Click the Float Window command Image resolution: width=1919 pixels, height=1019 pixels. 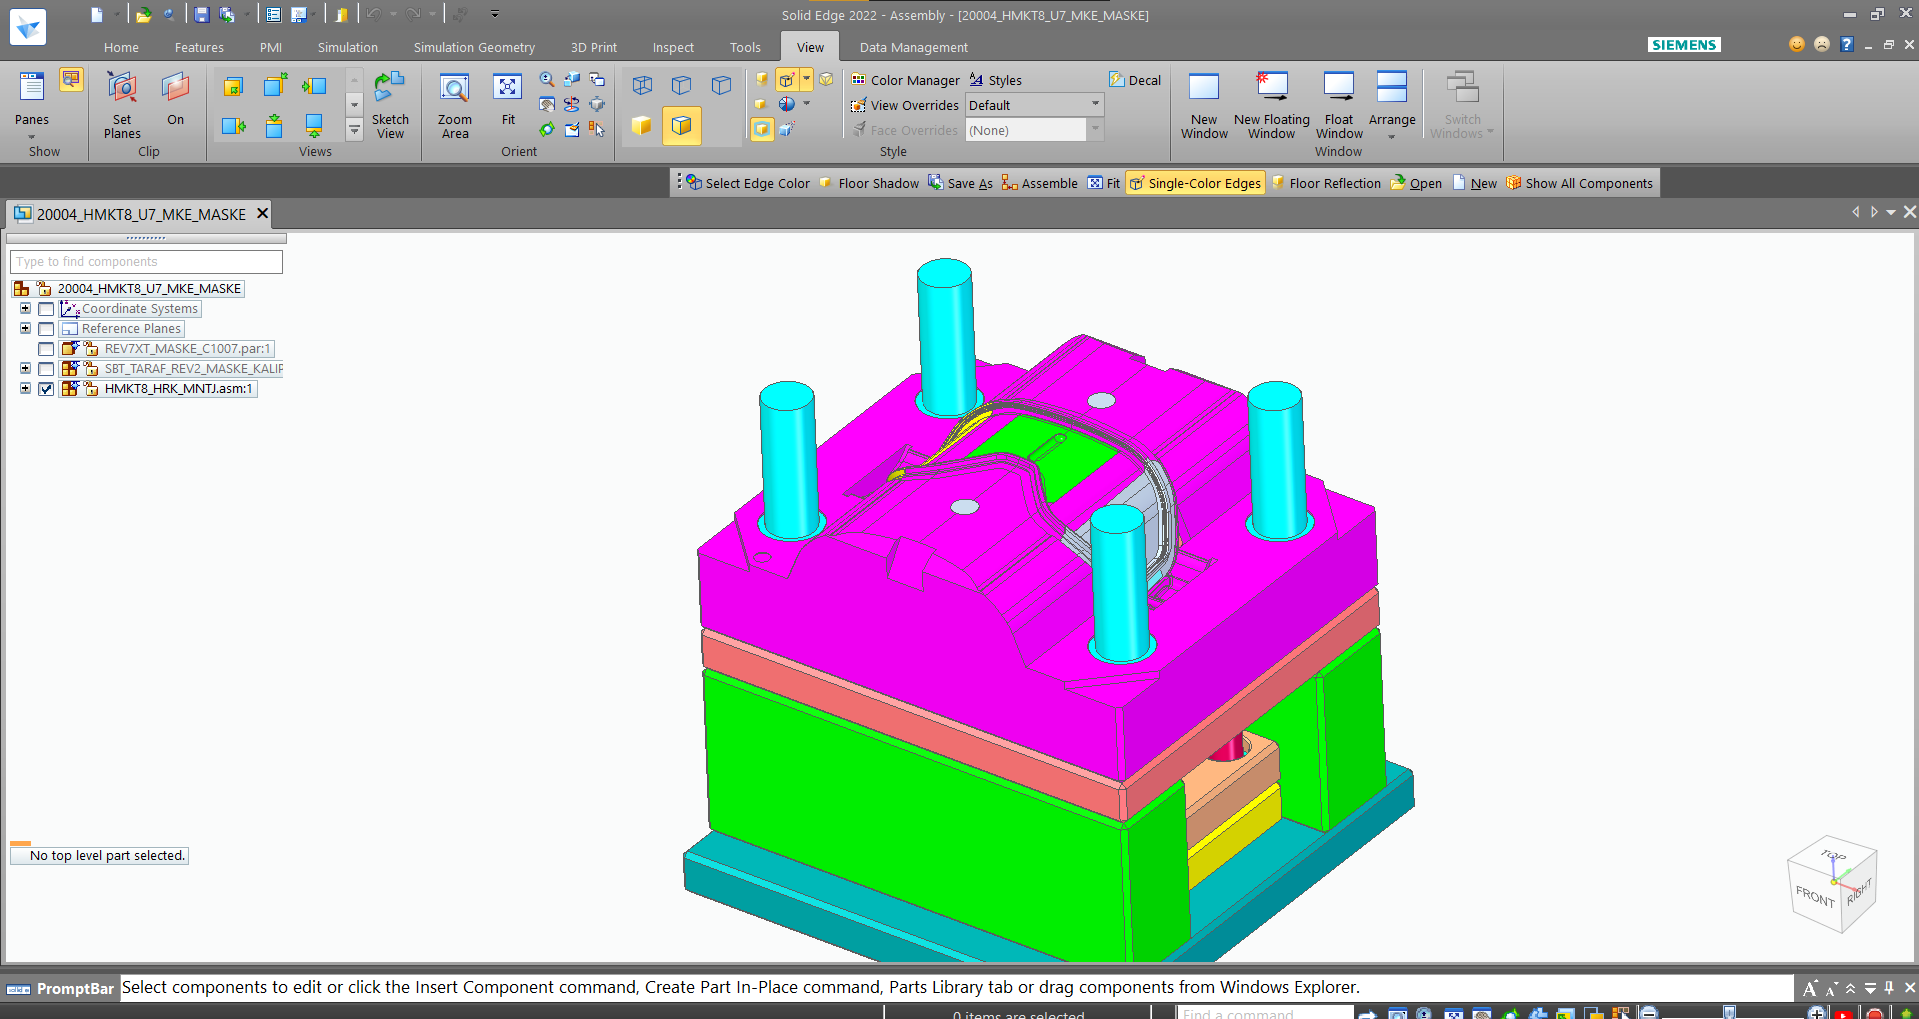(1339, 105)
